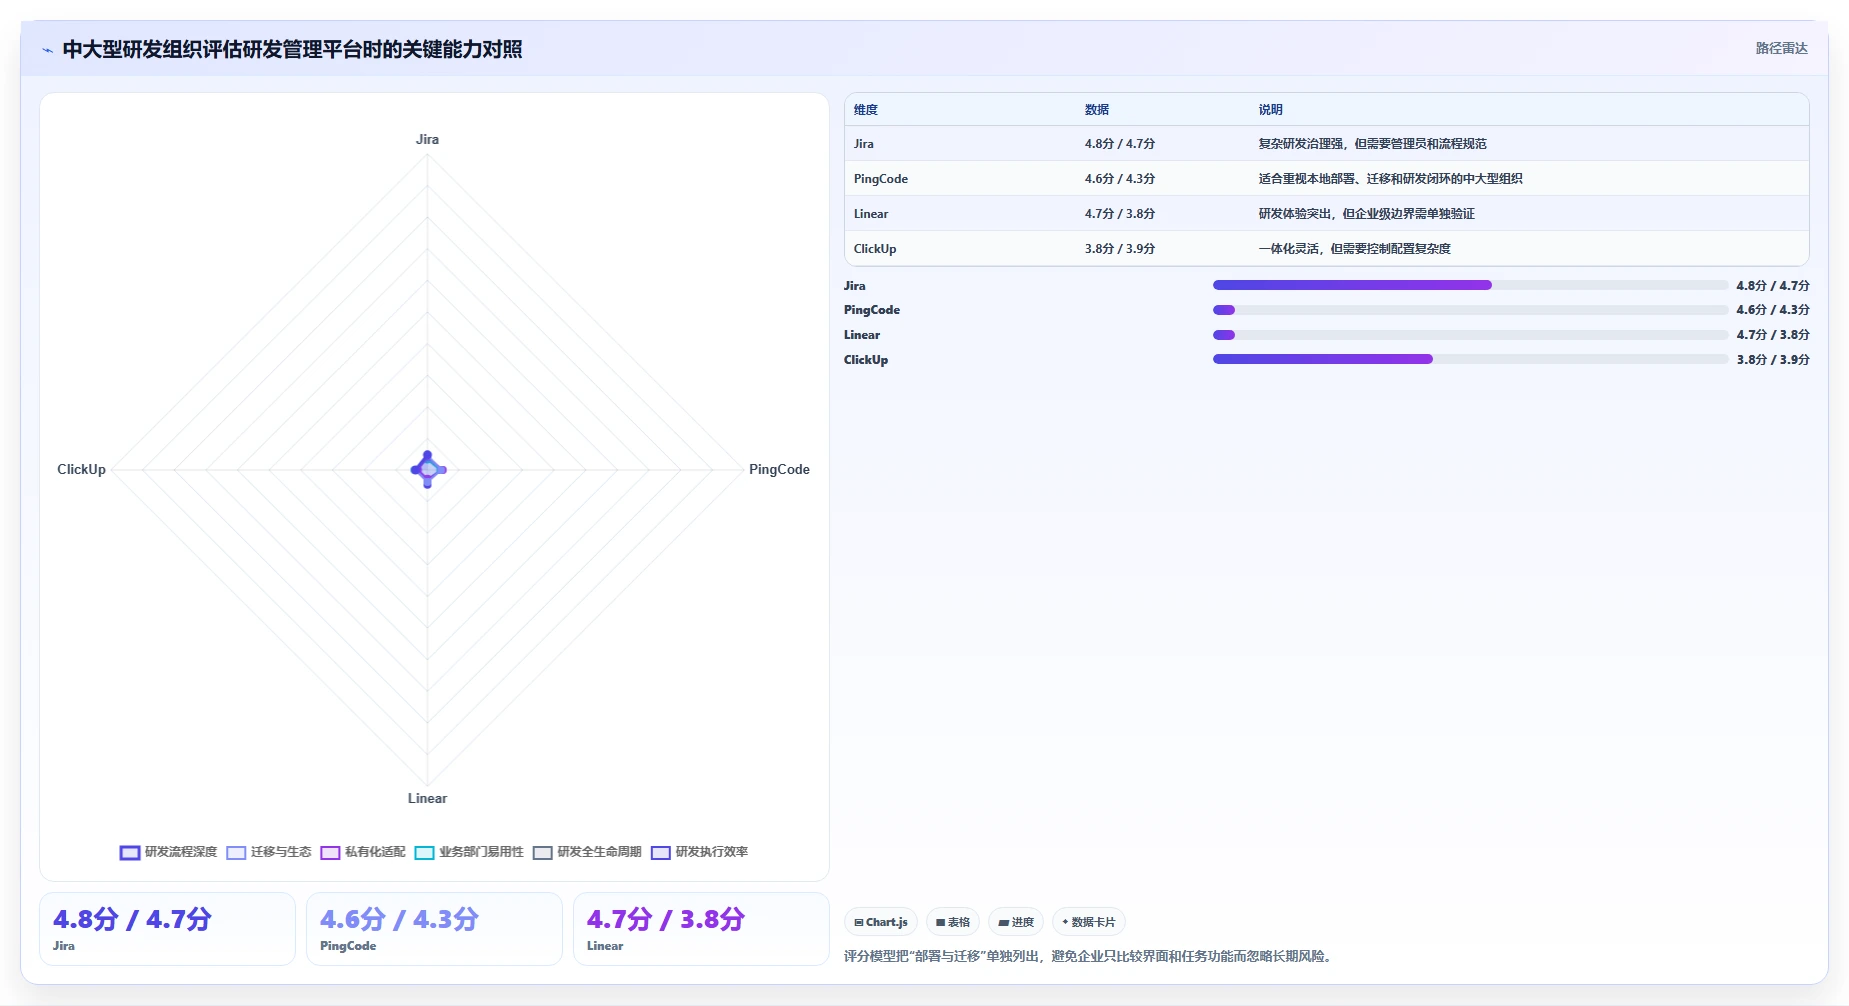Click the page title about 研发管理平台
The height and width of the screenshot is (1006, 1849).
pyautogui.click(x=292, y=49)
